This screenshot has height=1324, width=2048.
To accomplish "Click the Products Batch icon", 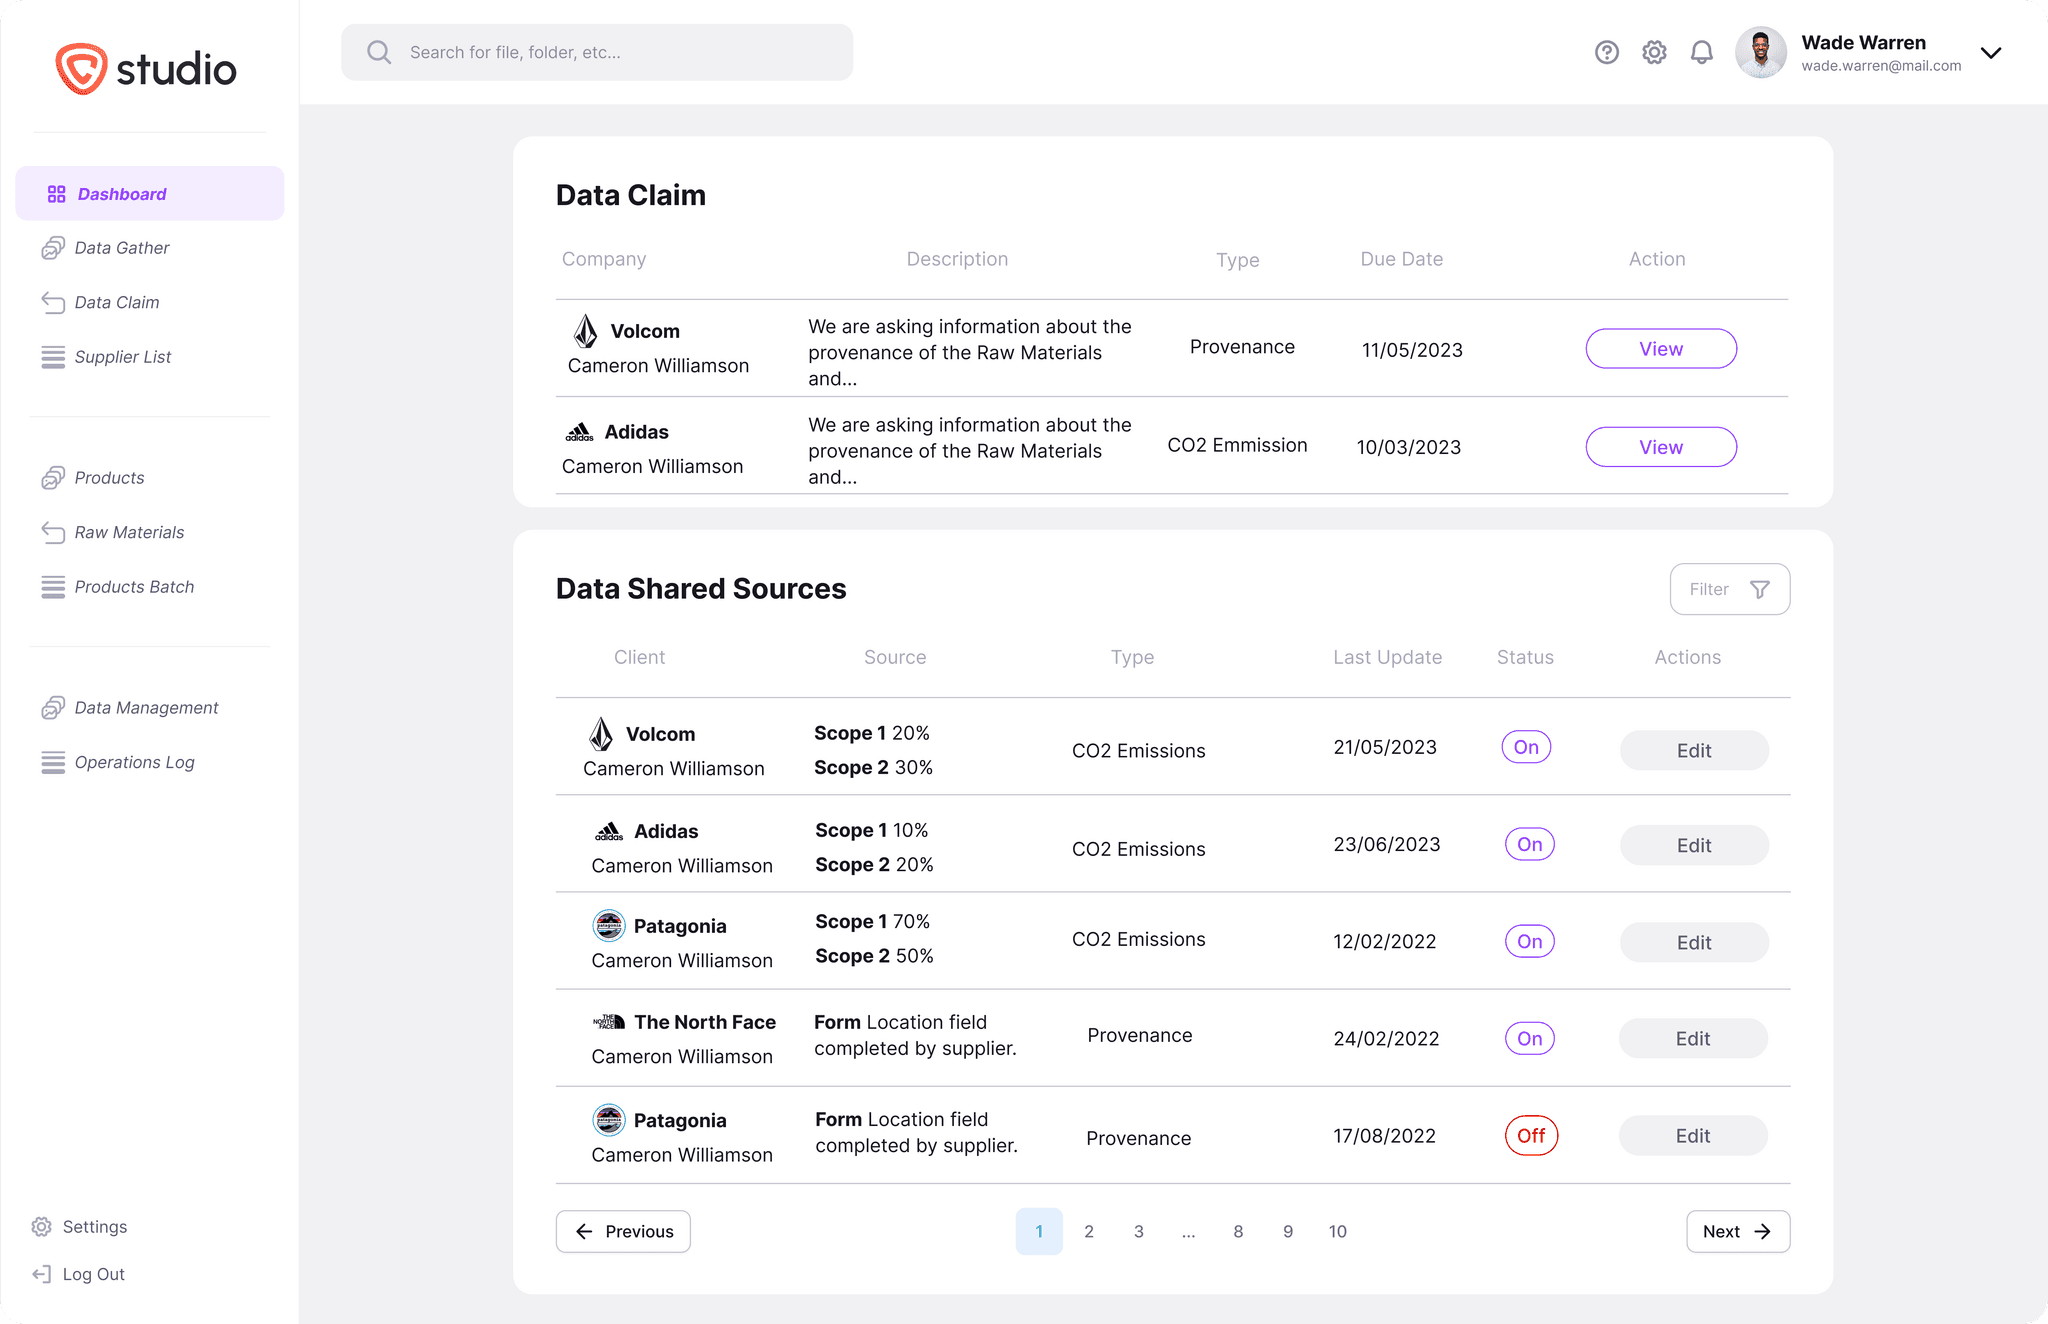I will (x=54, y=587).
